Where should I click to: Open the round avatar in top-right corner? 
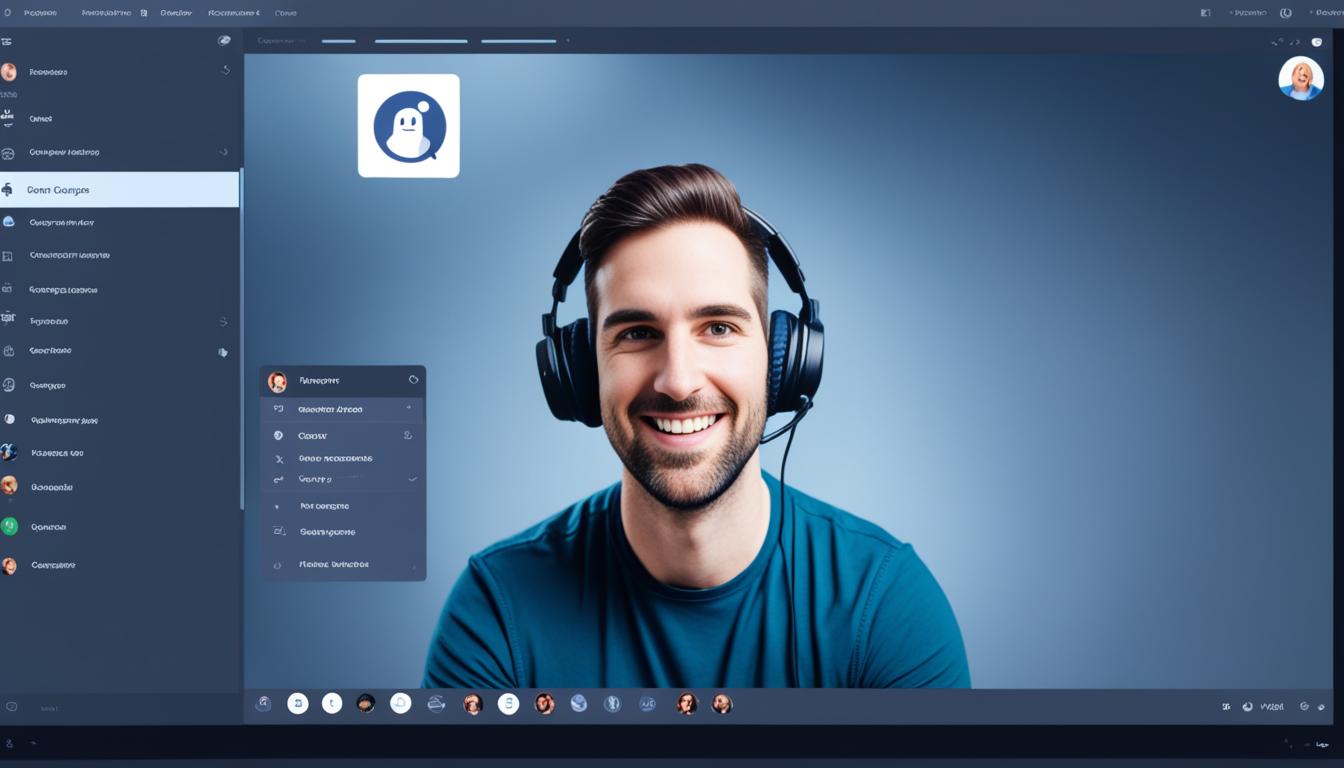pyautogui.click(x=1300, y=78)
